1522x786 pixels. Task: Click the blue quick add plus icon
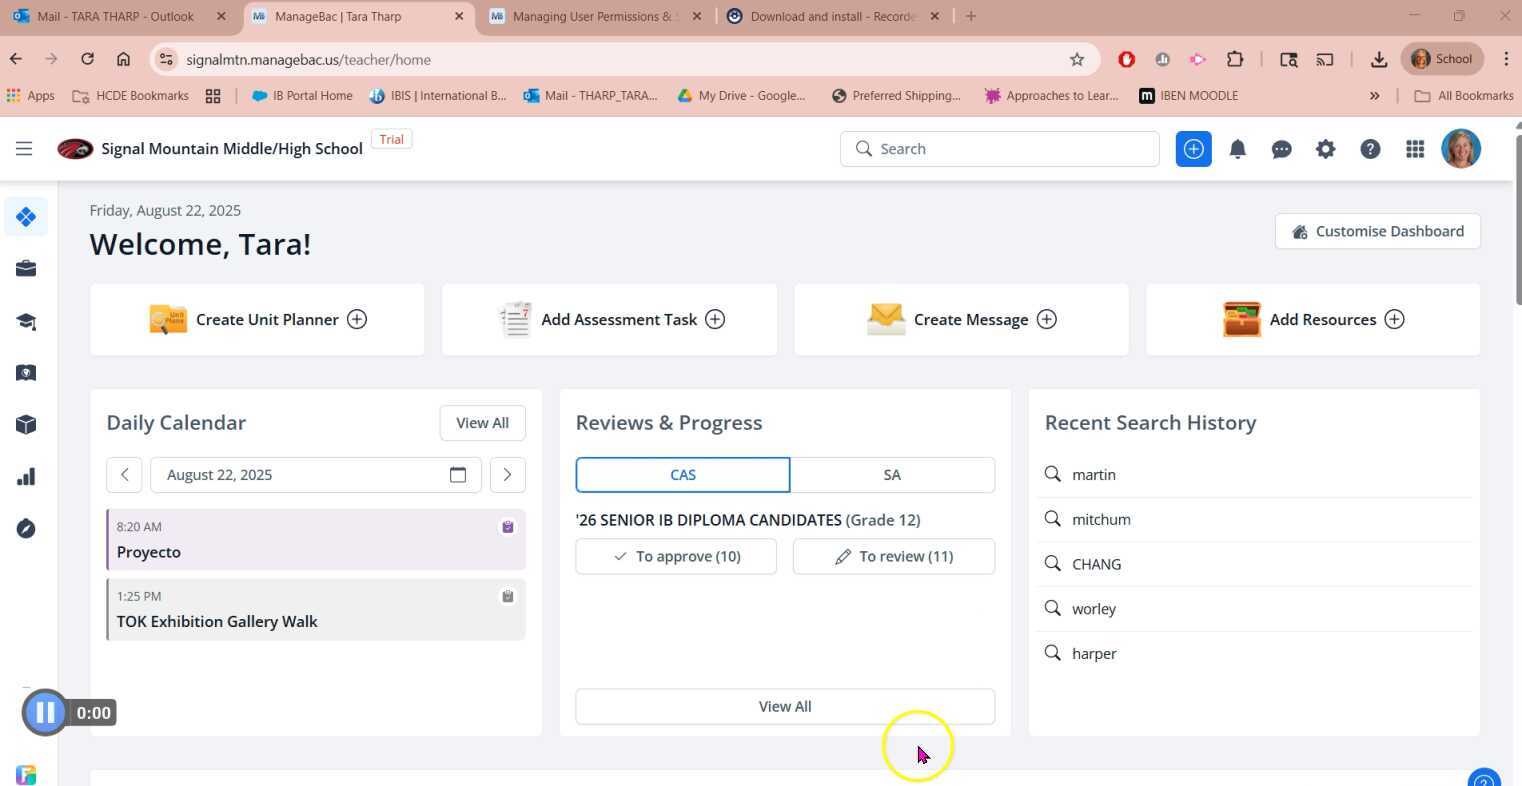click(x=1193, y=149)
